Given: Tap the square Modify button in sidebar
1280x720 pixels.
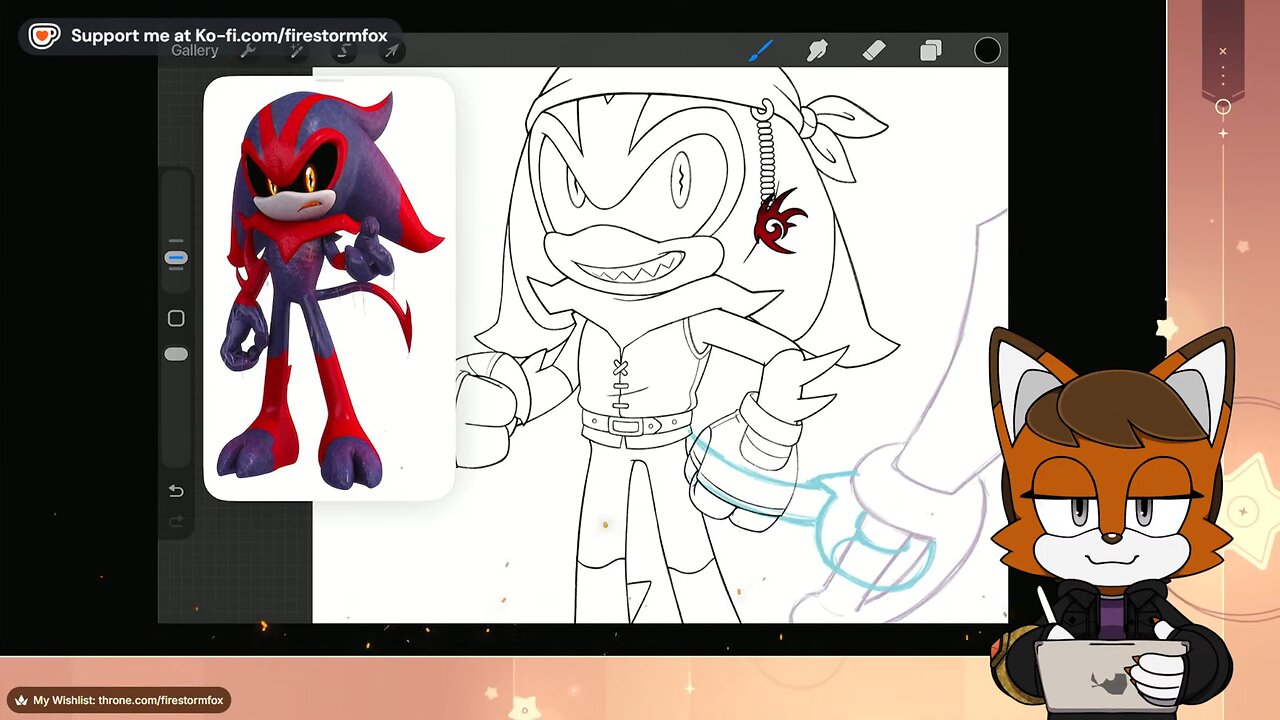Looking at the screenshot, I should [x=176, y=318].
